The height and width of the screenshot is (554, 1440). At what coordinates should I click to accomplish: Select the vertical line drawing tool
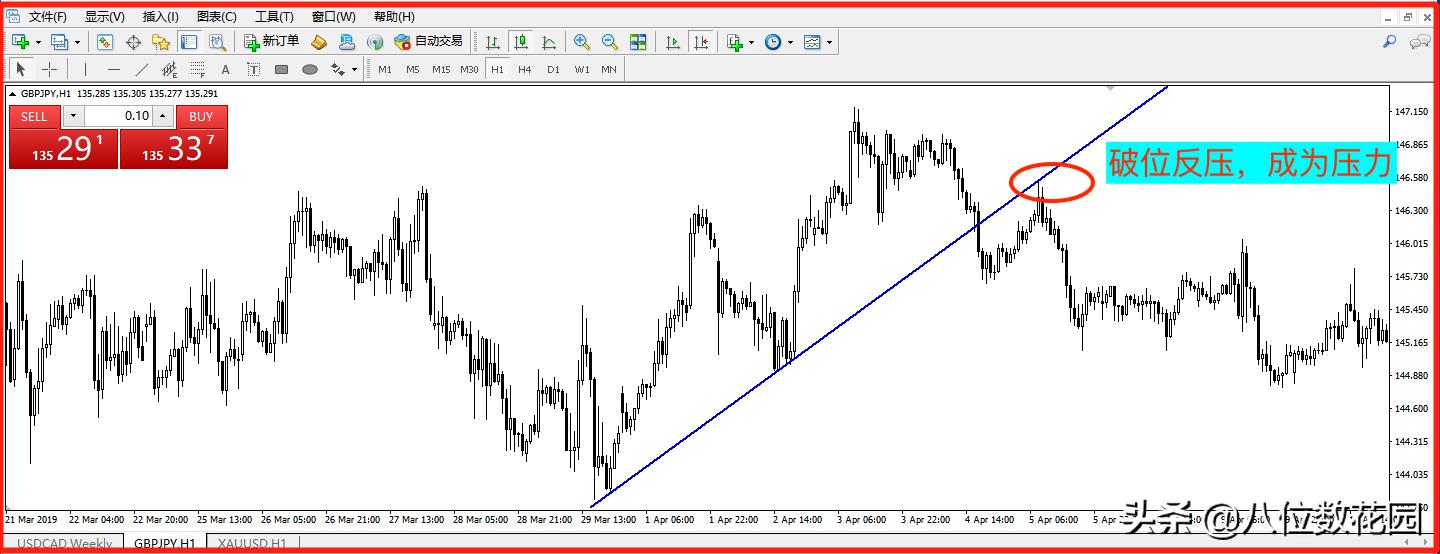coord(85,69)
